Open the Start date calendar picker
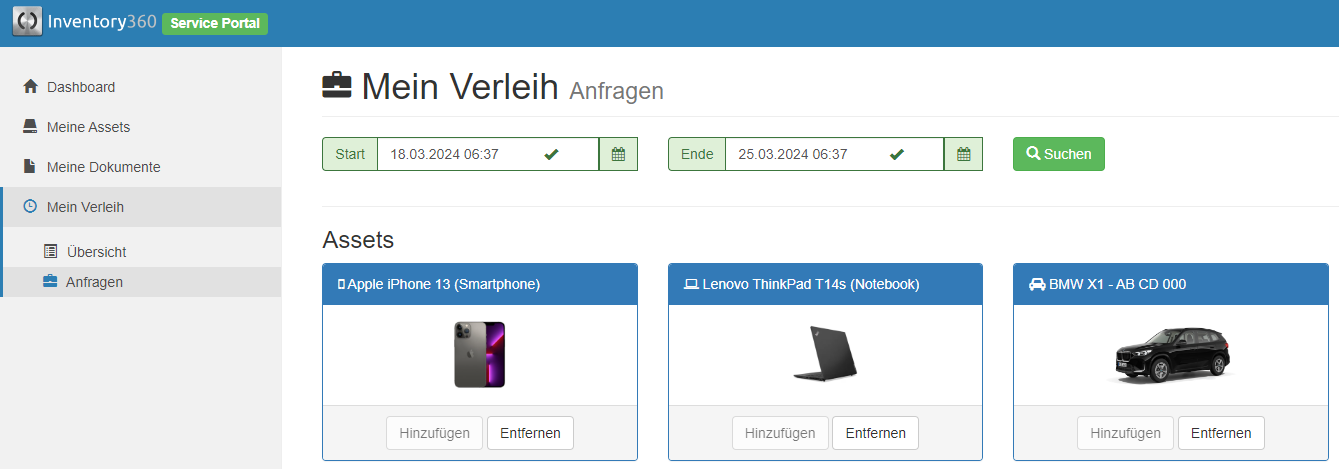 click(x=618, y=154)
